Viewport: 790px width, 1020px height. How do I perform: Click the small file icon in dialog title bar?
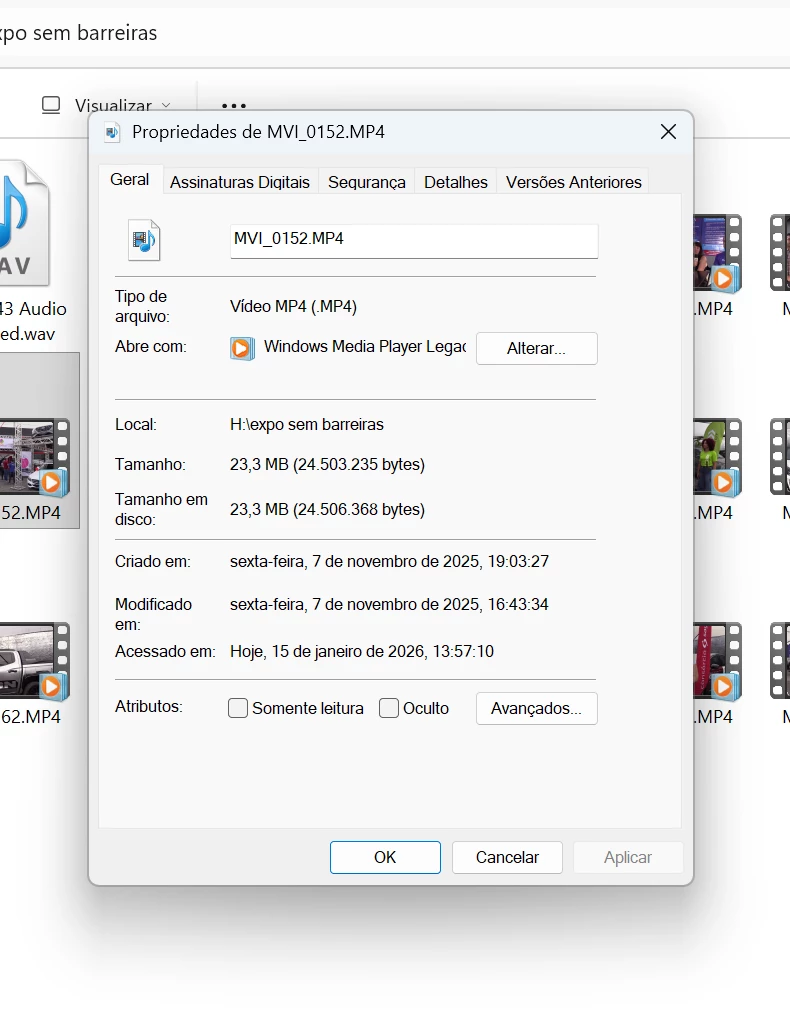(113, 133)
